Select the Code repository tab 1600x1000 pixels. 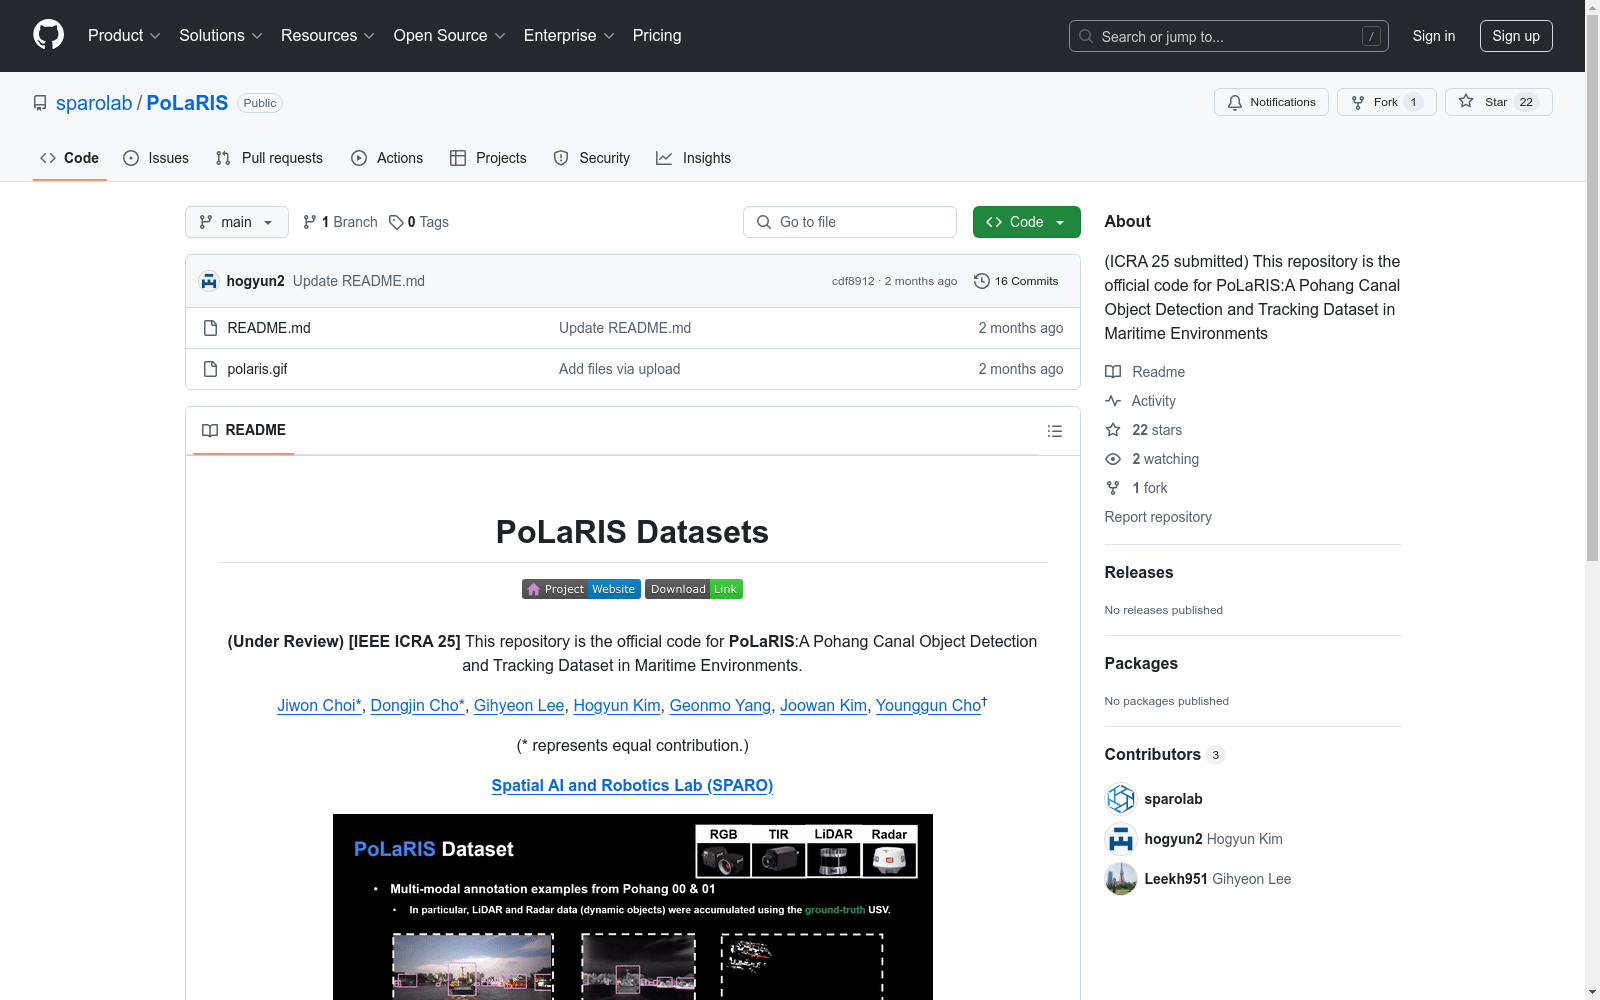[69, 158]
